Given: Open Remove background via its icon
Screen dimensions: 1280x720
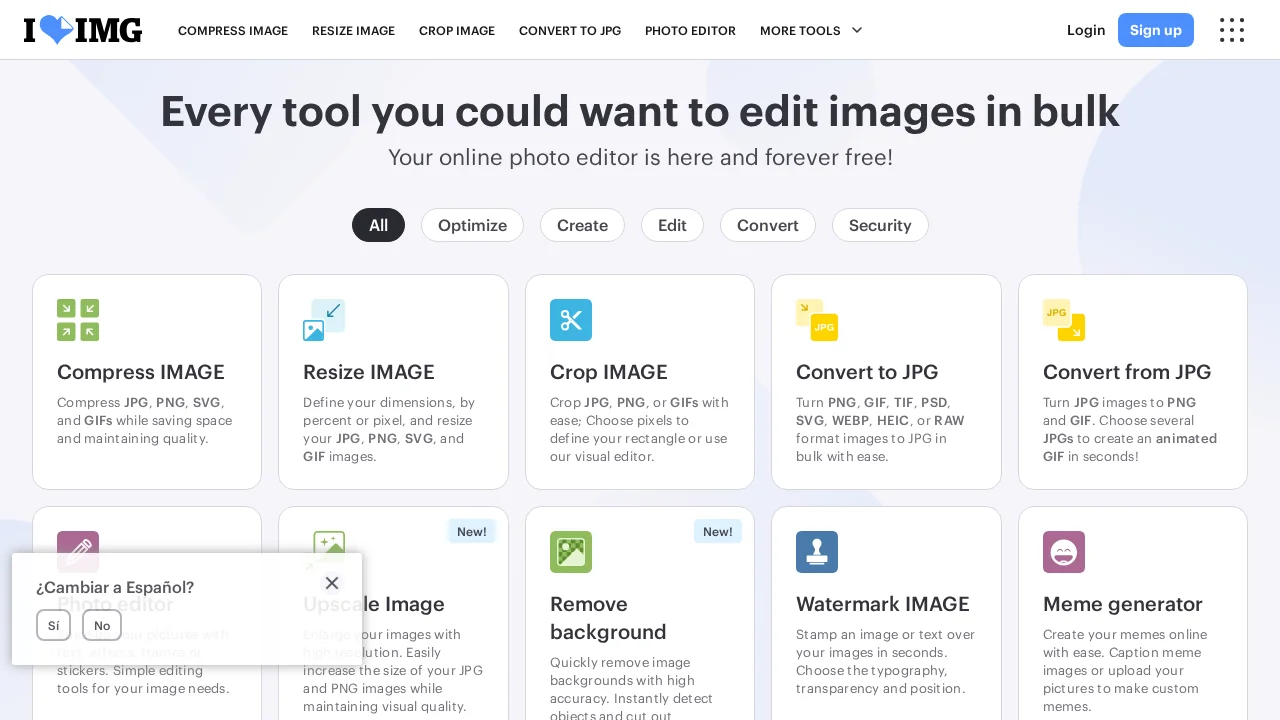Looking at the screenshot, I should pos(571,552).
